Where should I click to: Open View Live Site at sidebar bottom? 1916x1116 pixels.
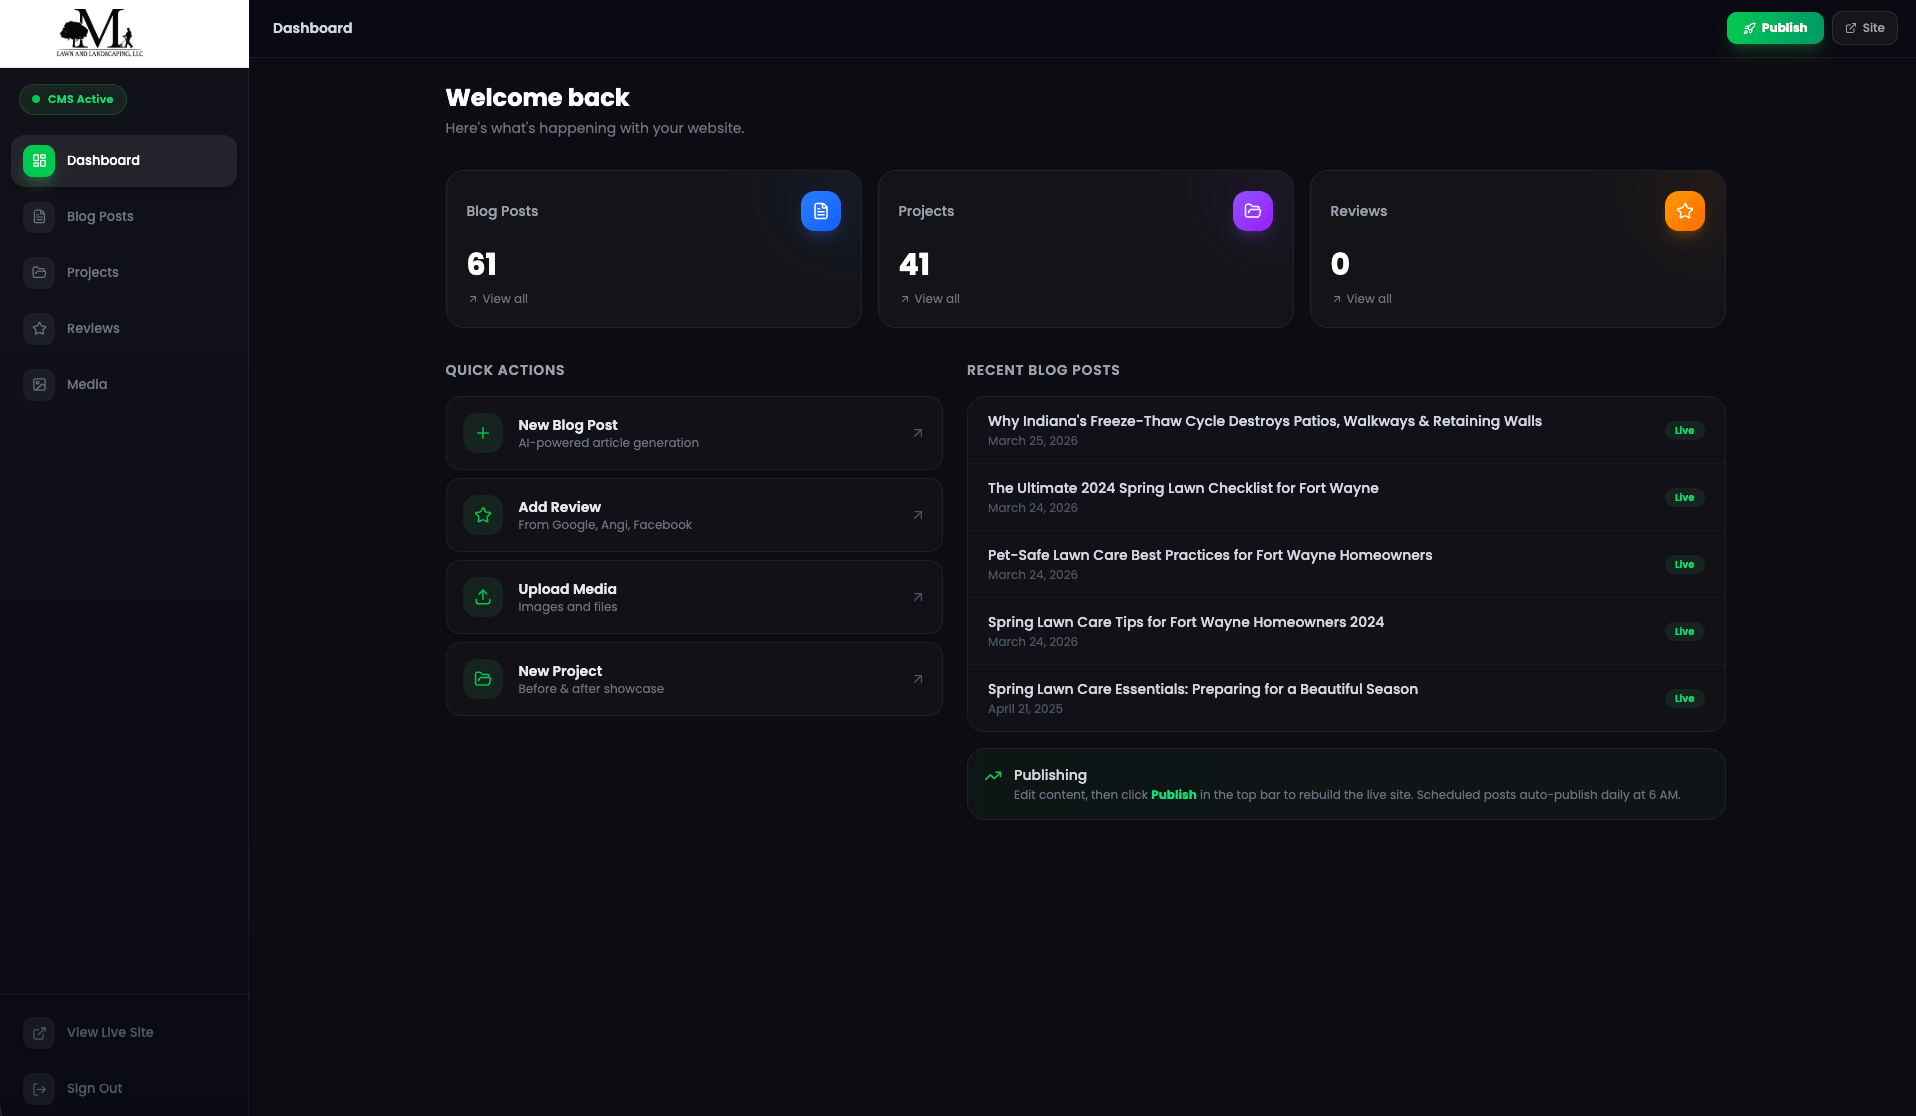(x=110, y=1032)
